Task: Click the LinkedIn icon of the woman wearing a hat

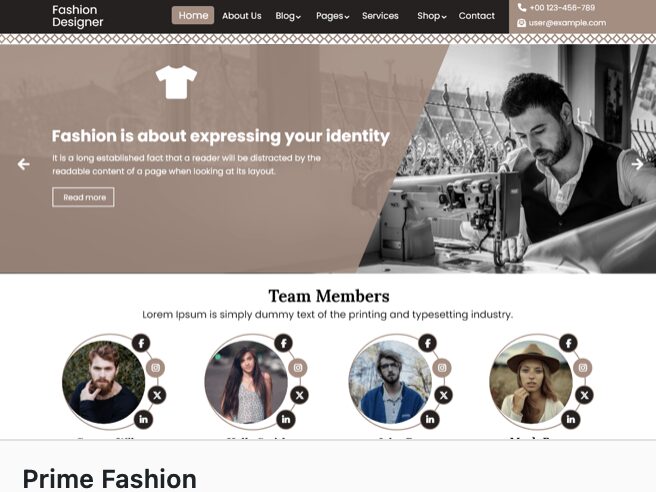Action: pyautogui.click(x=571, y=419)
